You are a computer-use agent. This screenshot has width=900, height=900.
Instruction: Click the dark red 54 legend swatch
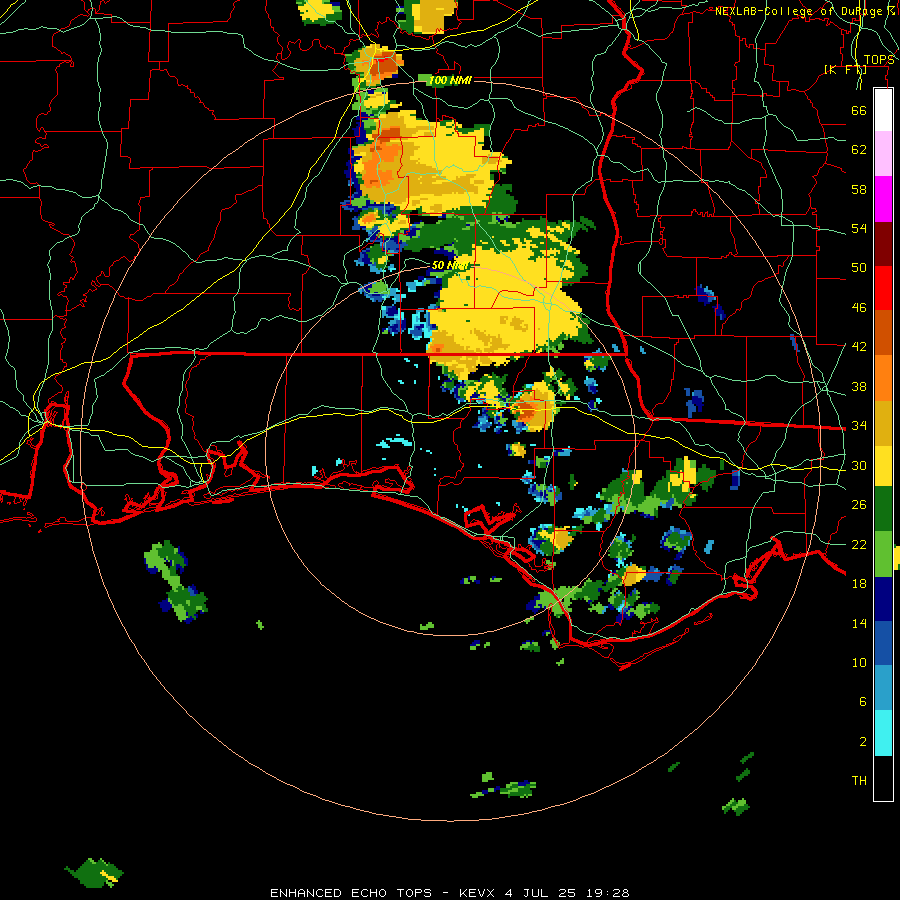click(x=883, y=243)
